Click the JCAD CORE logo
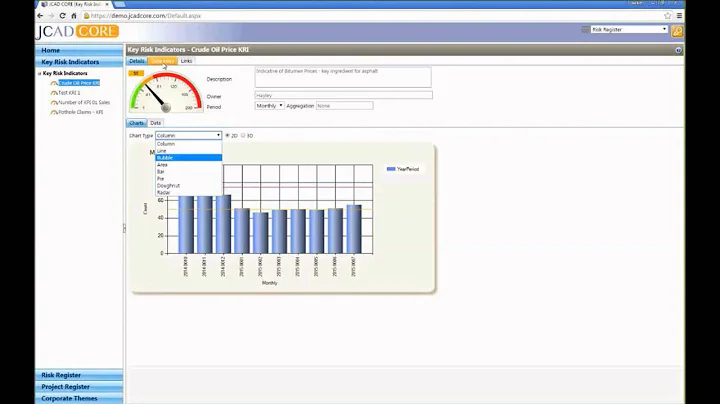Screen dimensions: 720x404 77,31
